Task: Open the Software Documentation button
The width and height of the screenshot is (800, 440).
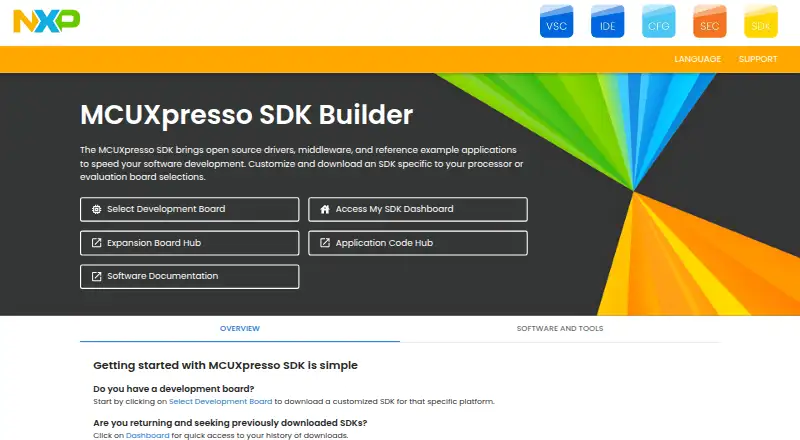Action: (190, 276)
